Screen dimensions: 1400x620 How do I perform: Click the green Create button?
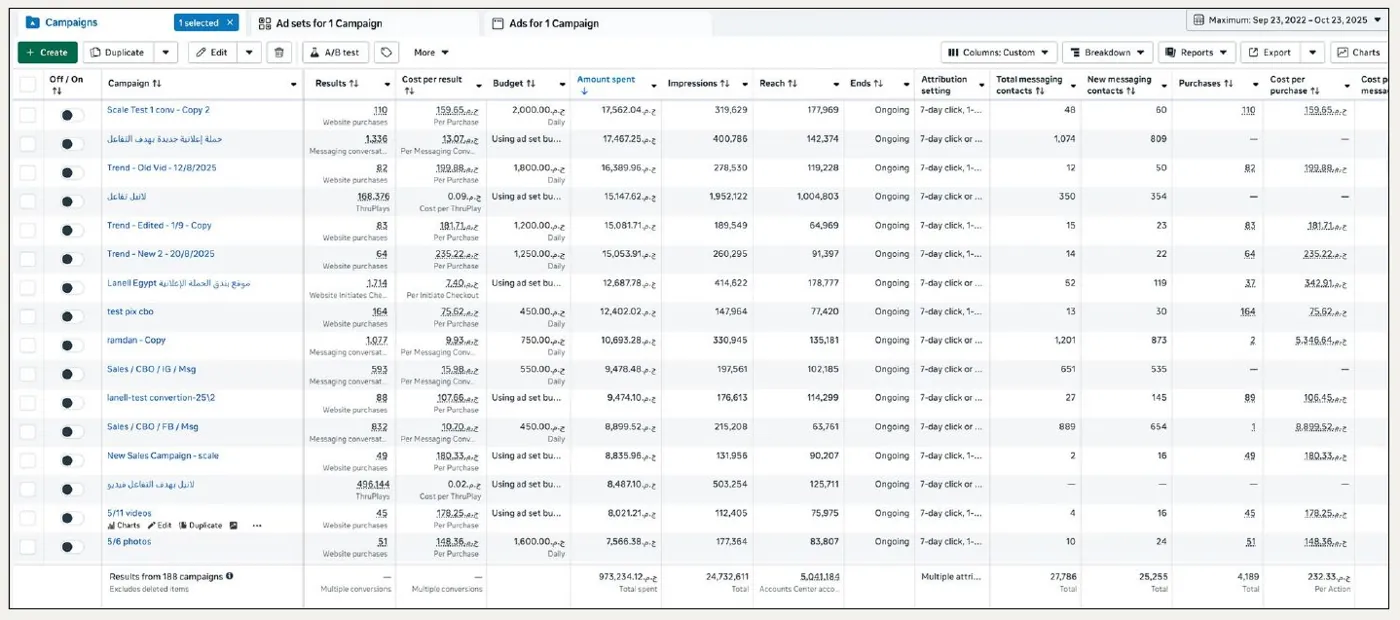(x=47, y=53)
